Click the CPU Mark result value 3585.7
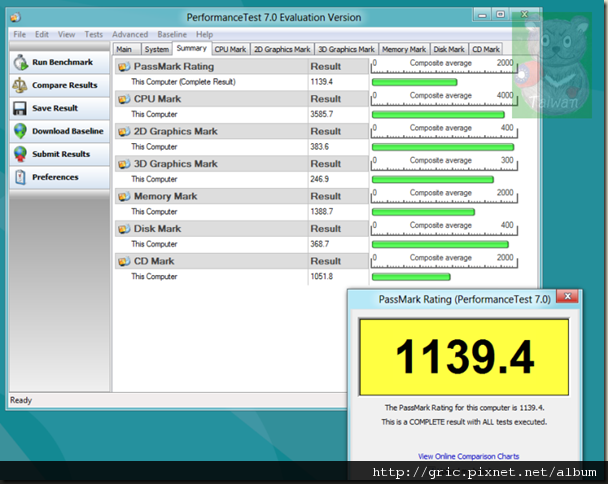Viewport: 608px width, 484px height. click(x=321, y=114)
